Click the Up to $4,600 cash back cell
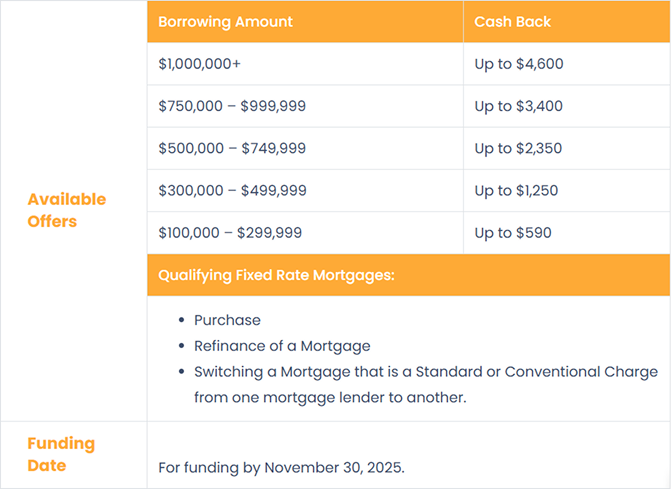The height and width of the screenshot is (489, 671). (x=518, y=64)
